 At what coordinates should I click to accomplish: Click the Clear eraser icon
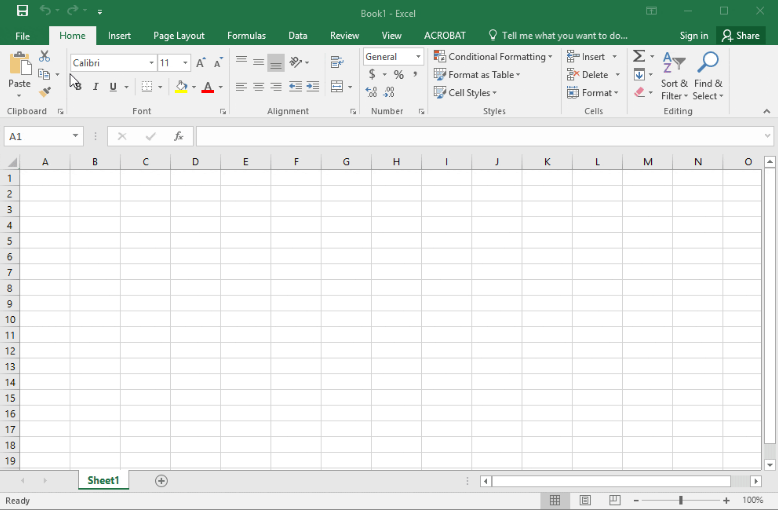pos(639,92)
